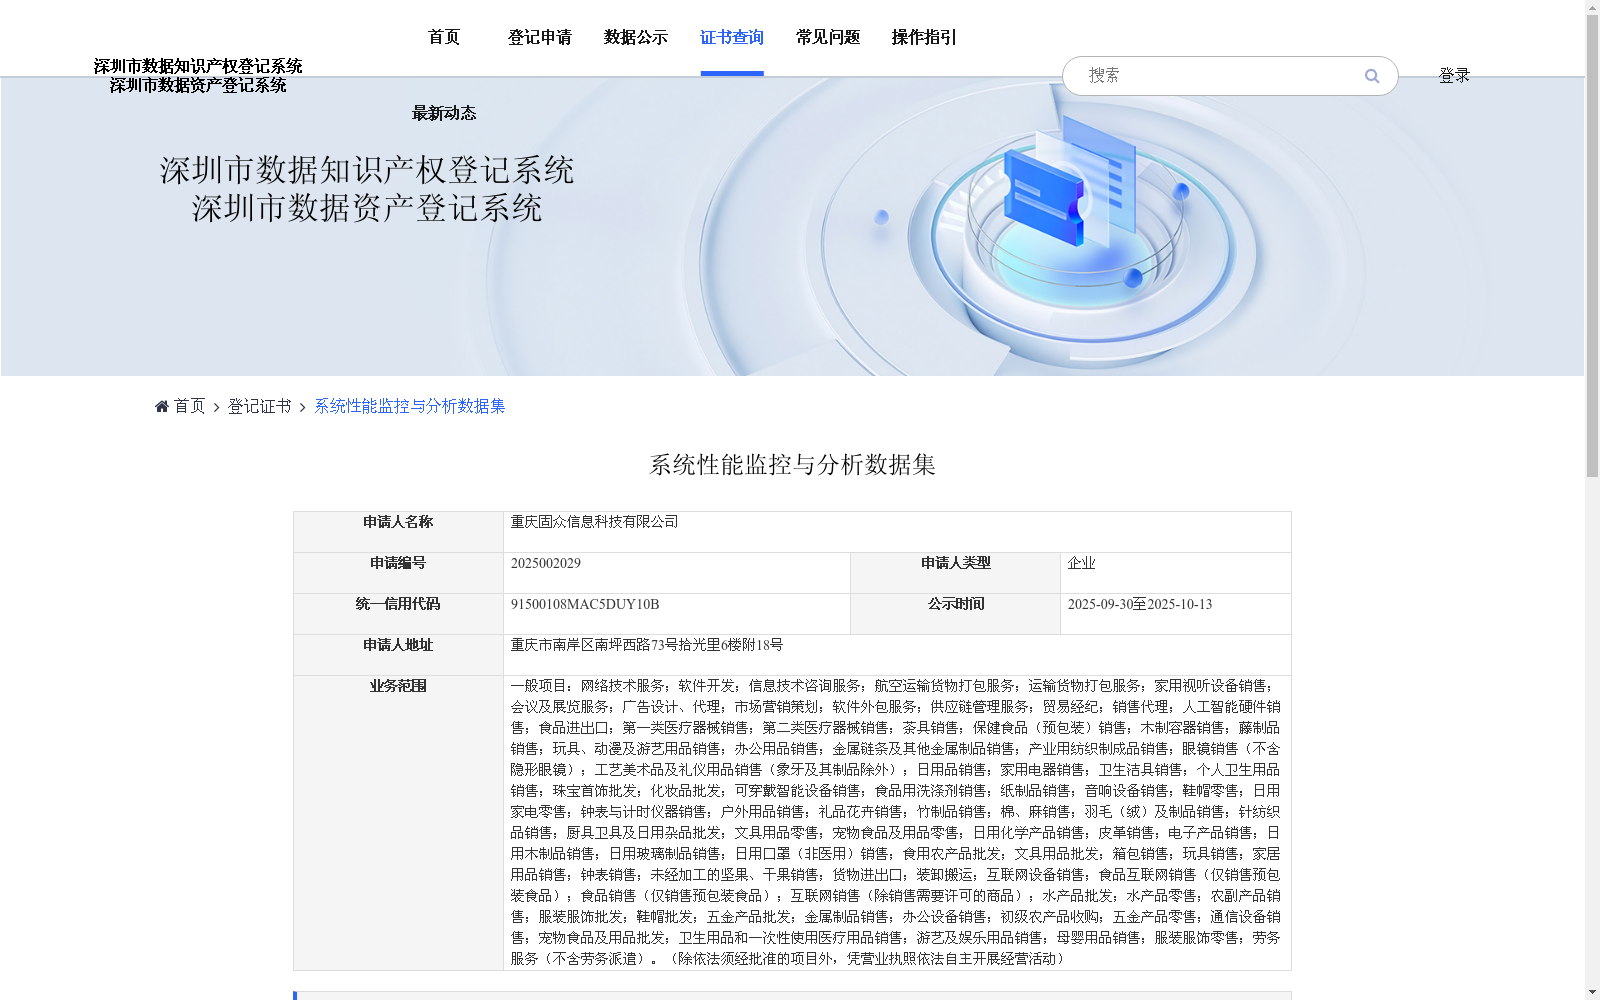1600x1000 pixels.
Task: Click the banner title 深圳市数据知识产权登记系统
Action: click(x=367, y=171)
